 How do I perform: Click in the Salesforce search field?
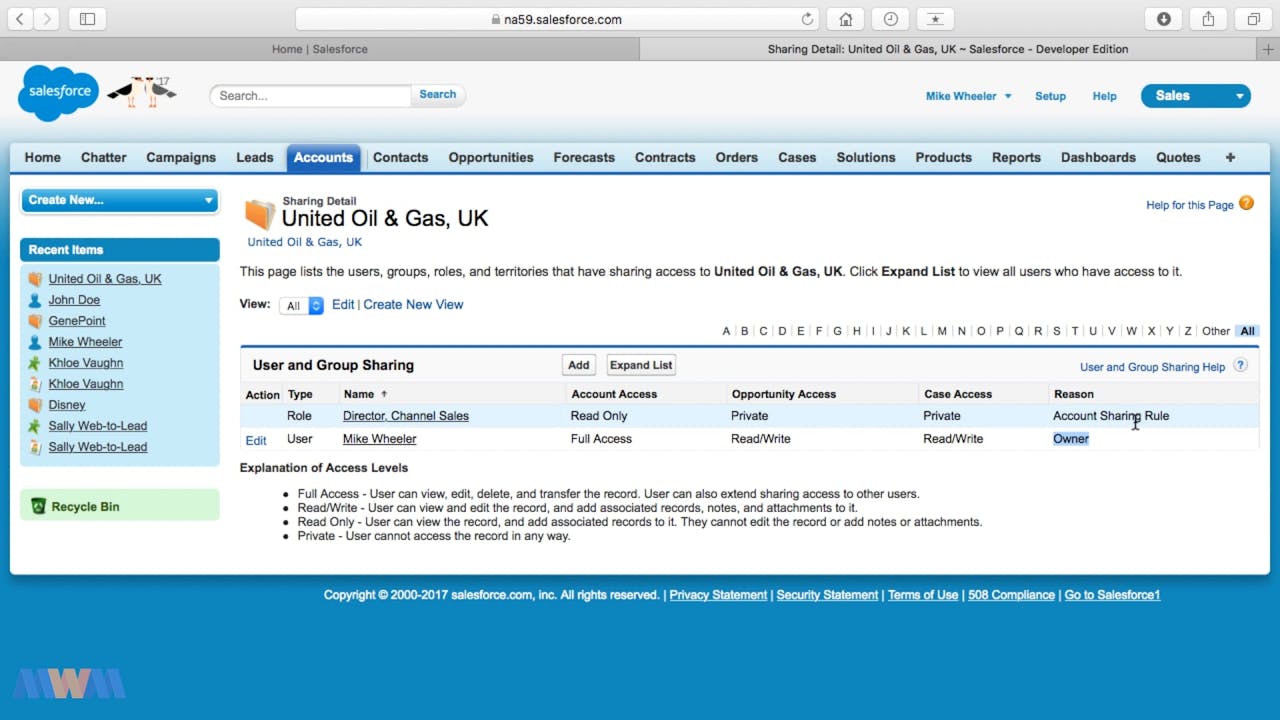(x=310, y=96)
